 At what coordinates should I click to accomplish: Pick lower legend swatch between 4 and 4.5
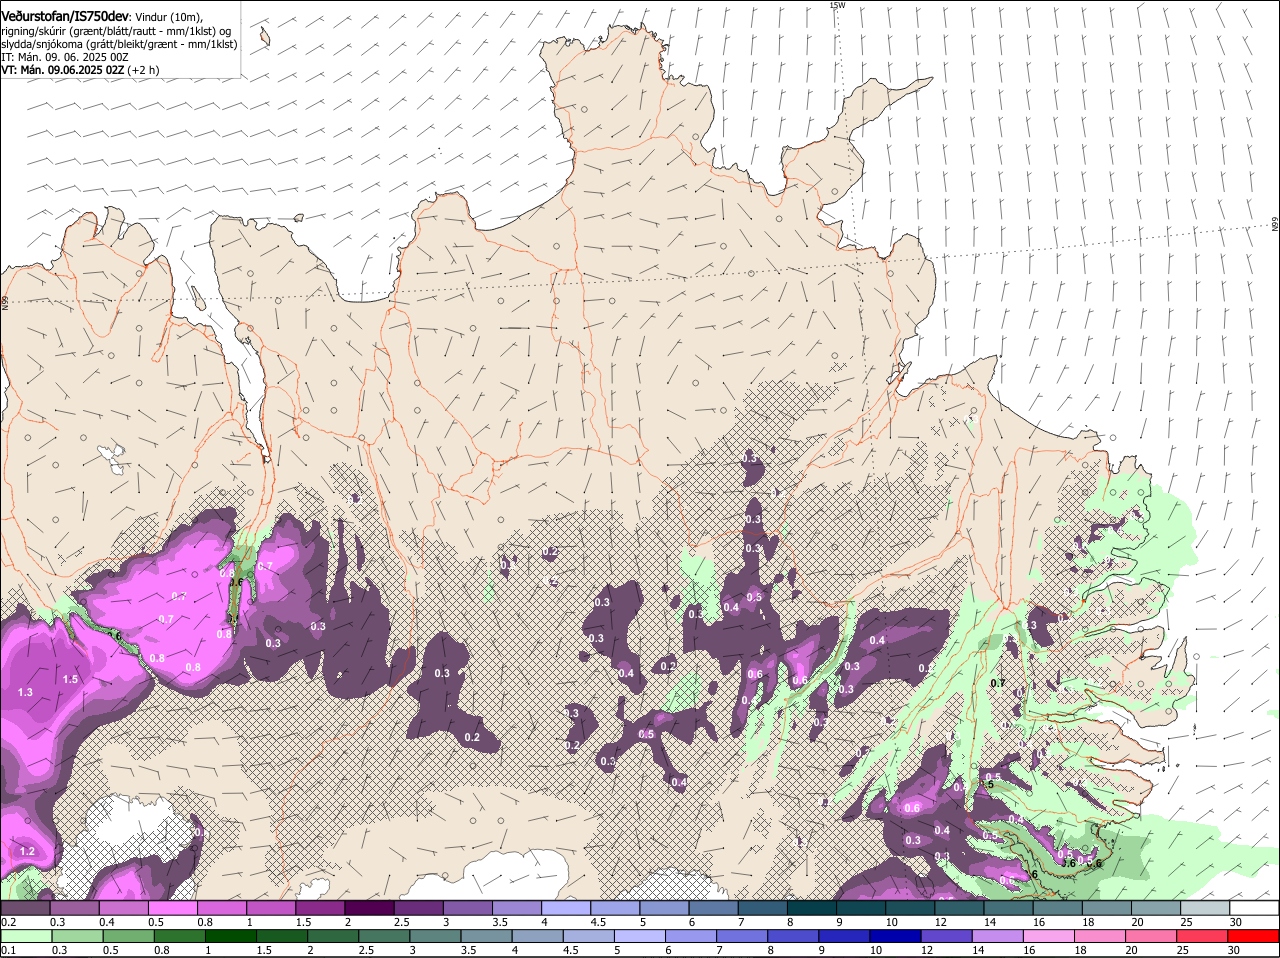tap(538, 936)
